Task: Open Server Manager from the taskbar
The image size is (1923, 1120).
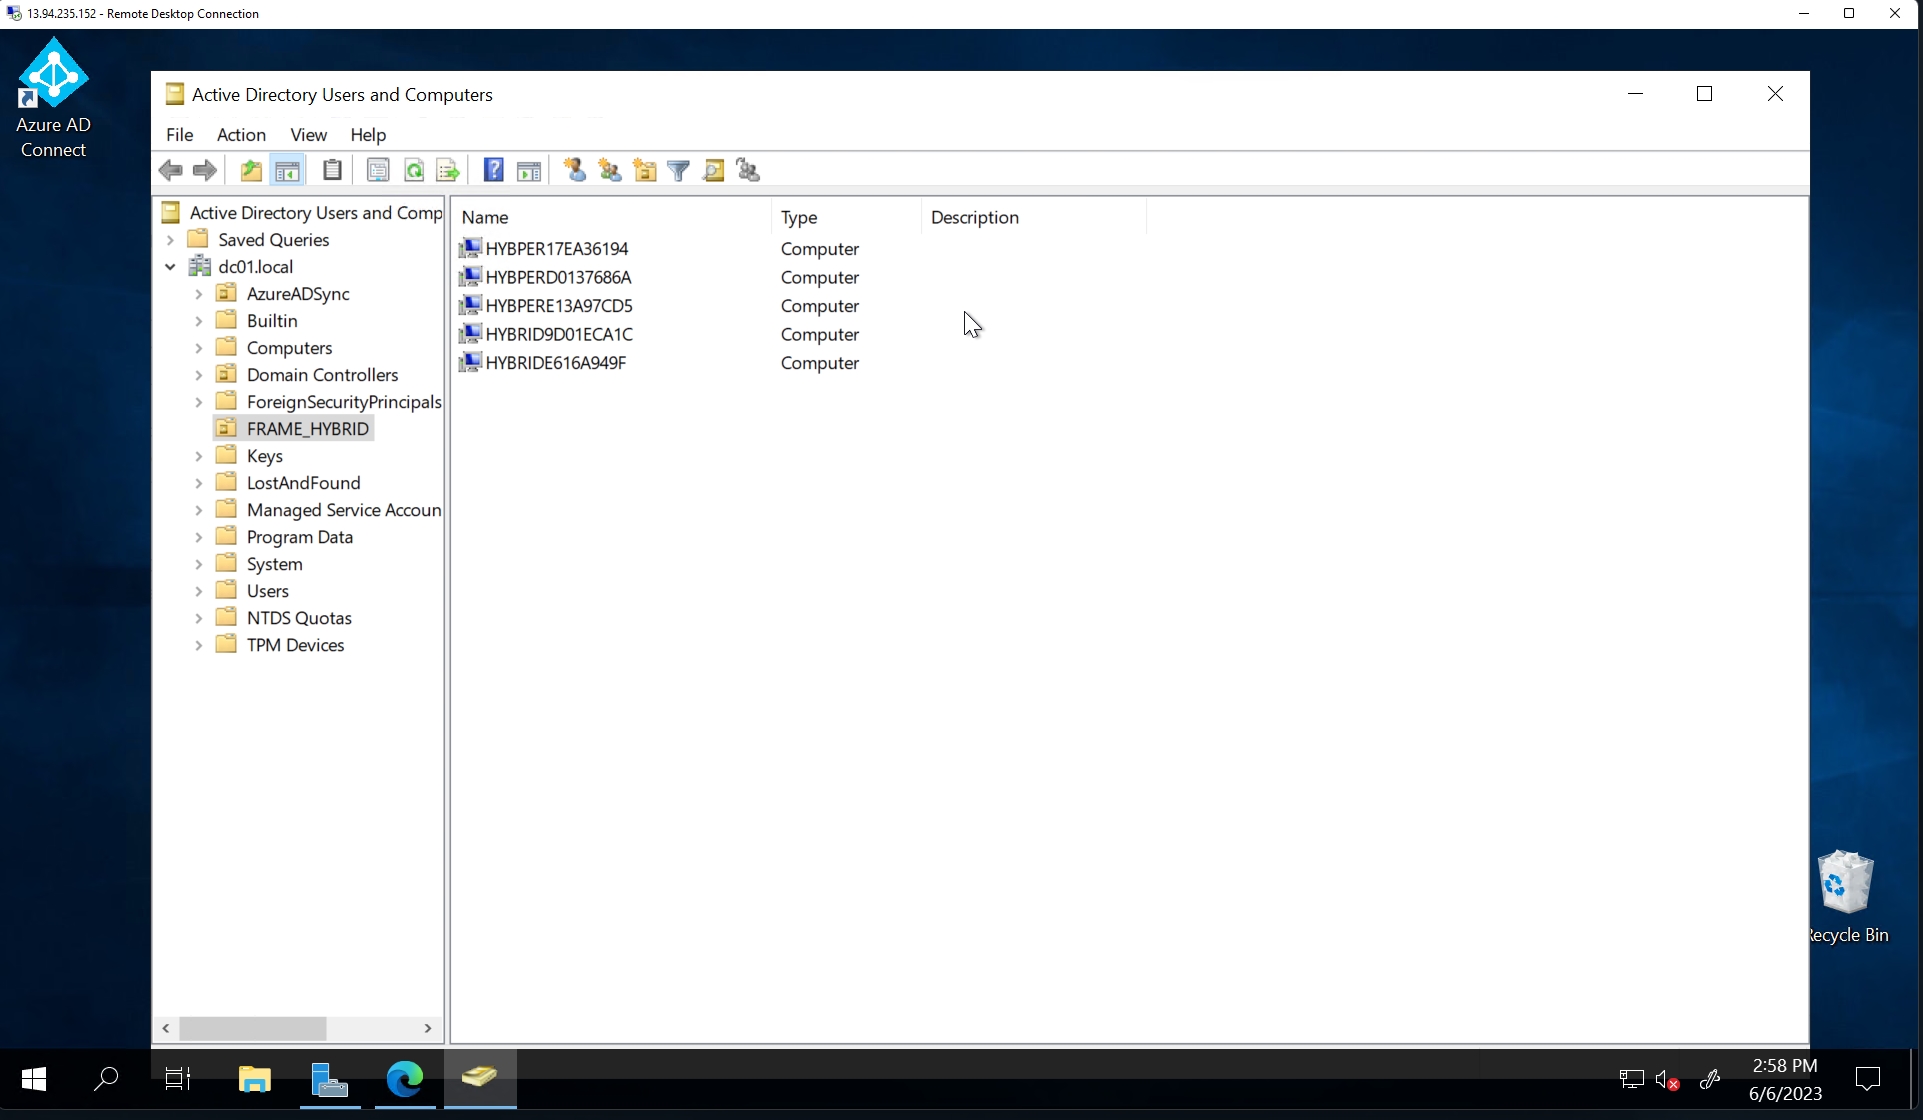Action: (330, 1079)
